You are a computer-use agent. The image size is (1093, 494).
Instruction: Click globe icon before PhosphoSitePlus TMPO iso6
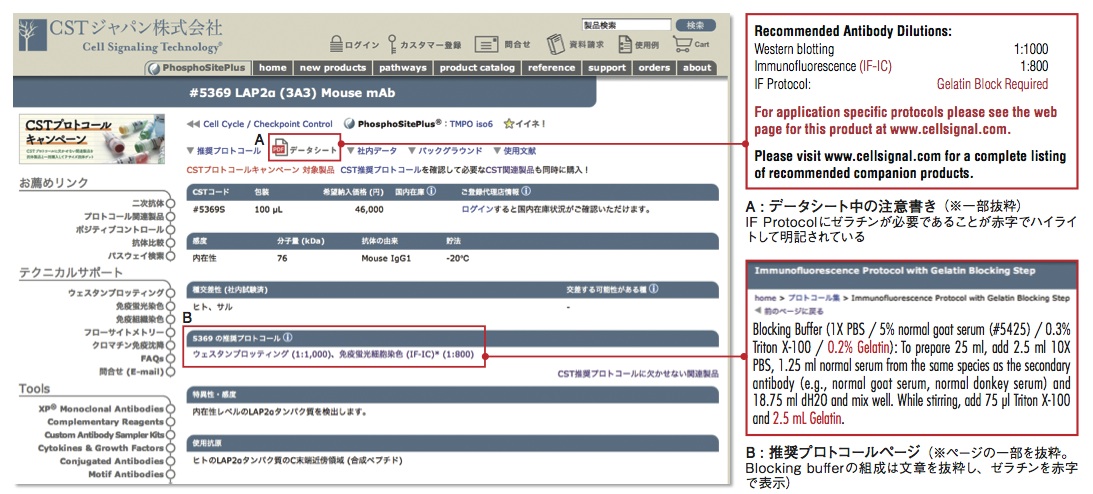click(x=349, y=124)
